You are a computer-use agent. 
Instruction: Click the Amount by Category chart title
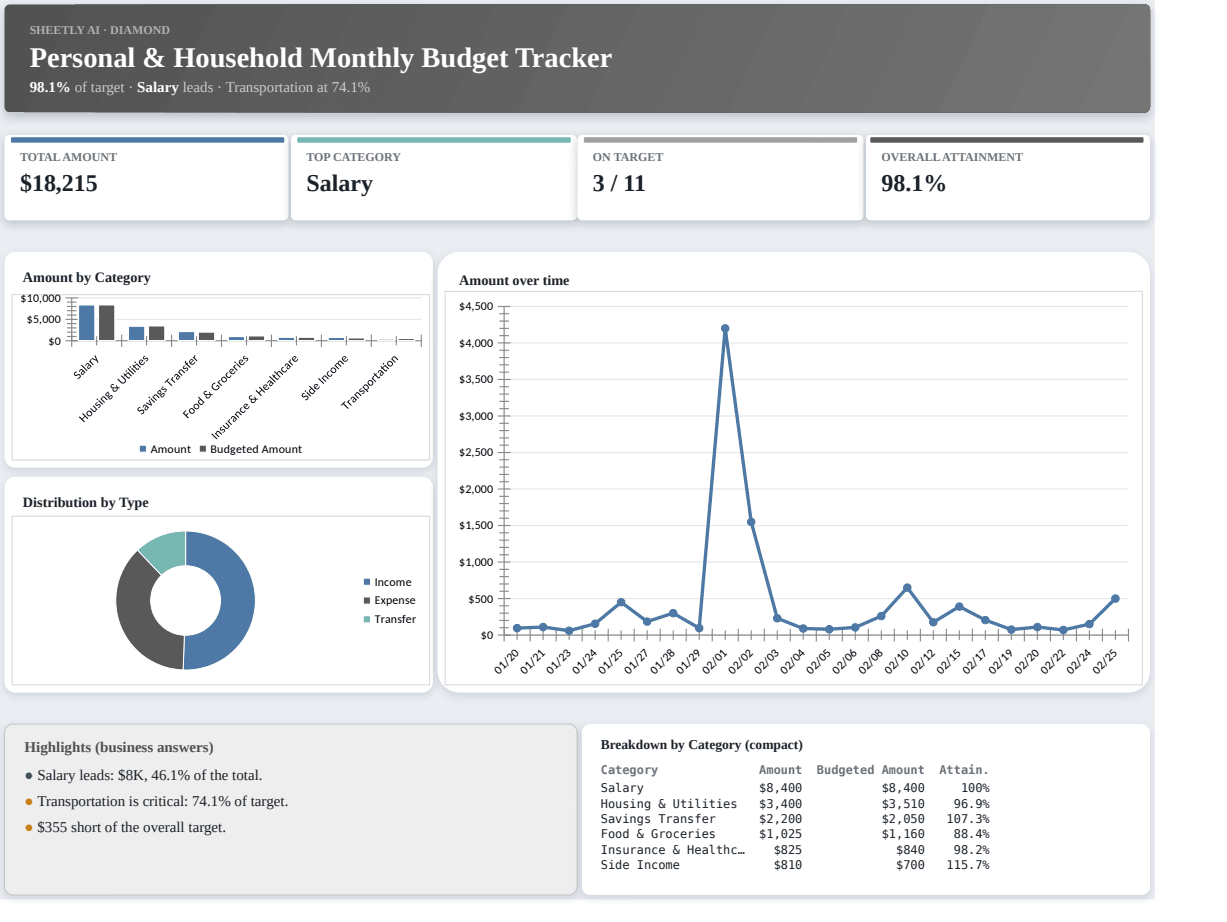(x=87, y=277)
